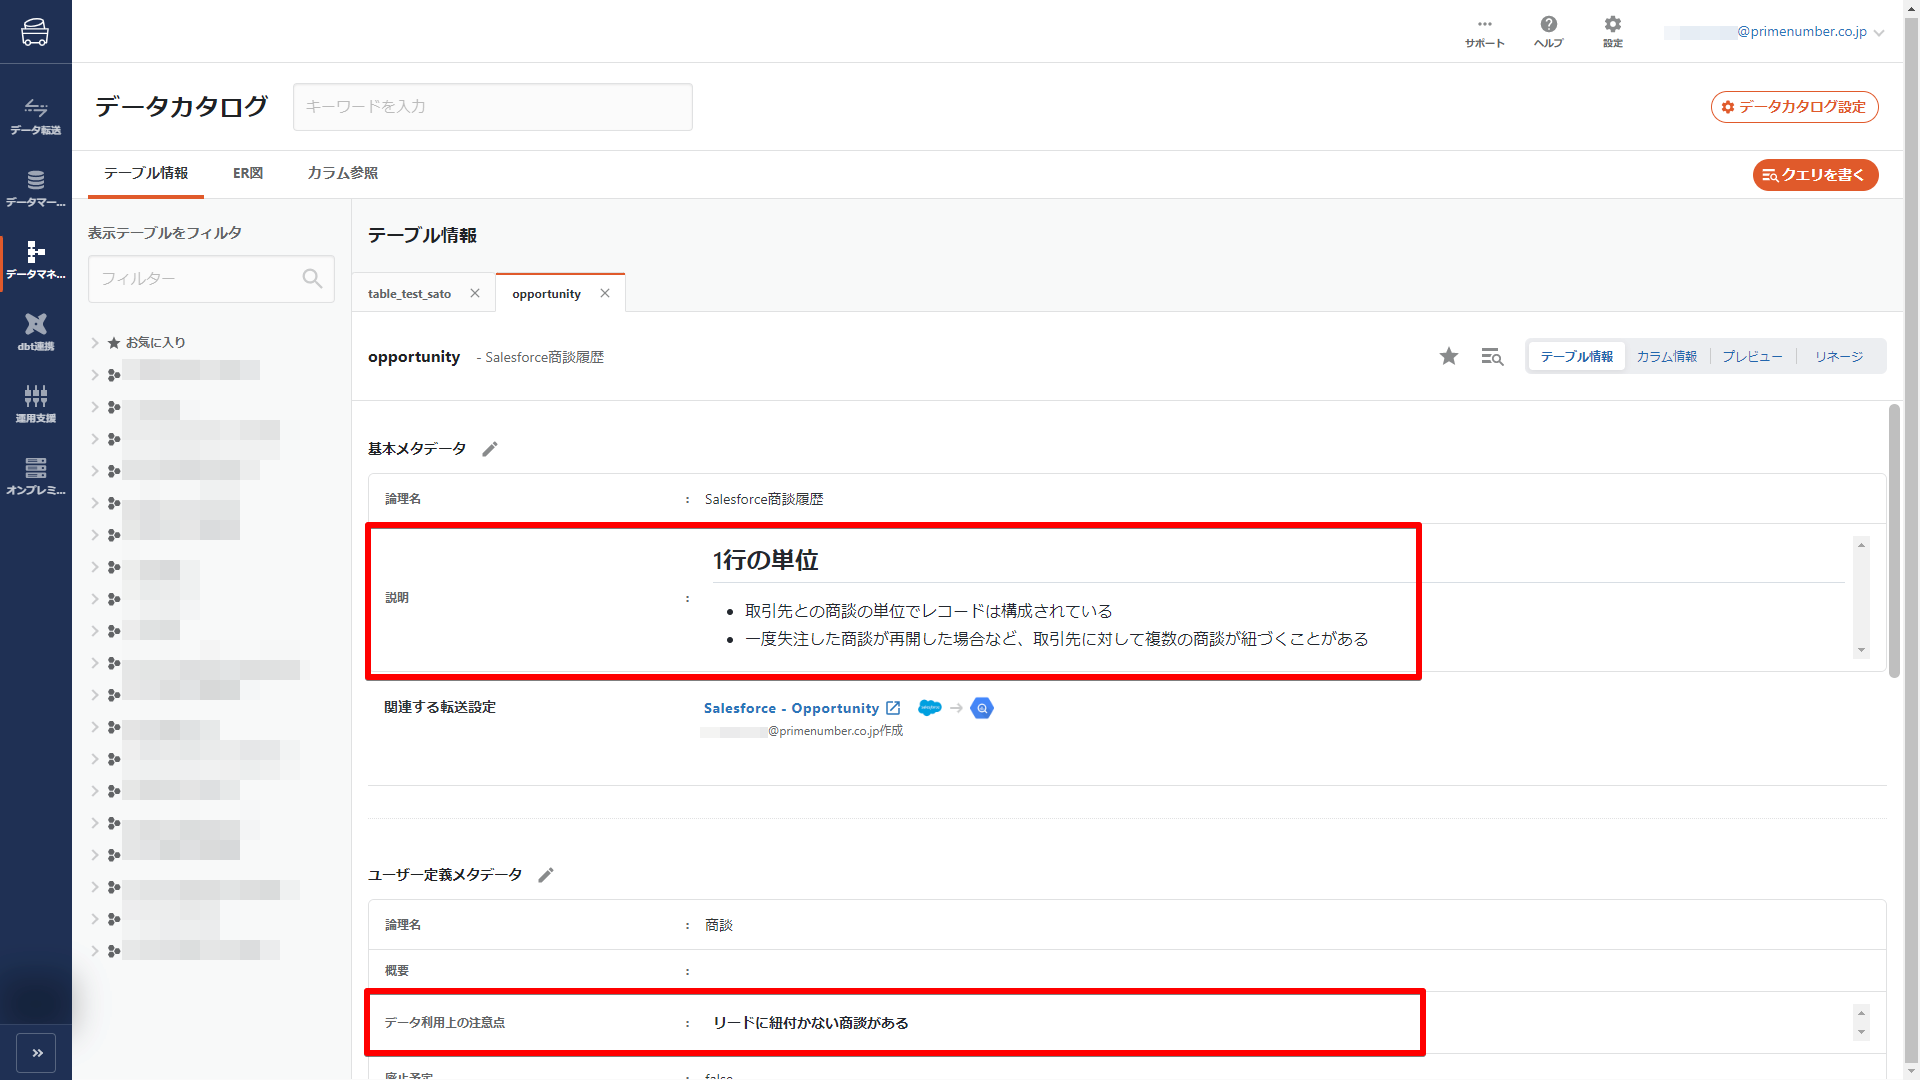Edit 基本メタデータ with the pencil icon
This screenshot has width=1920, height=1080.
[x=490, y=449]
